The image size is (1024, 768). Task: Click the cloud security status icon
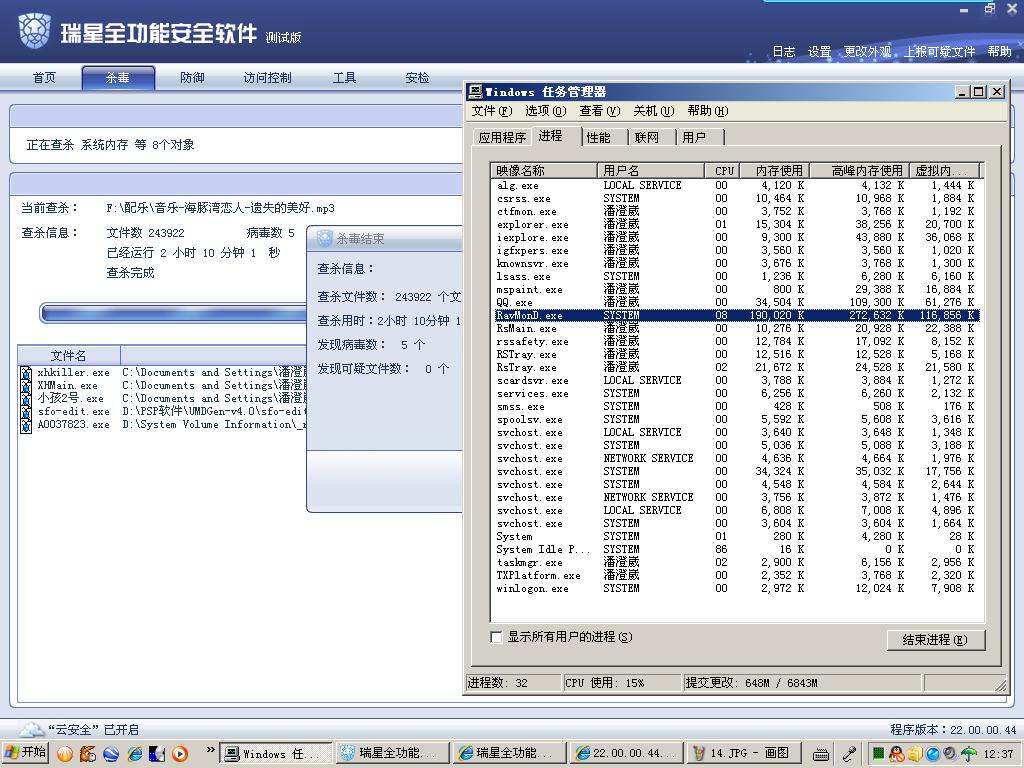(31, 729)
